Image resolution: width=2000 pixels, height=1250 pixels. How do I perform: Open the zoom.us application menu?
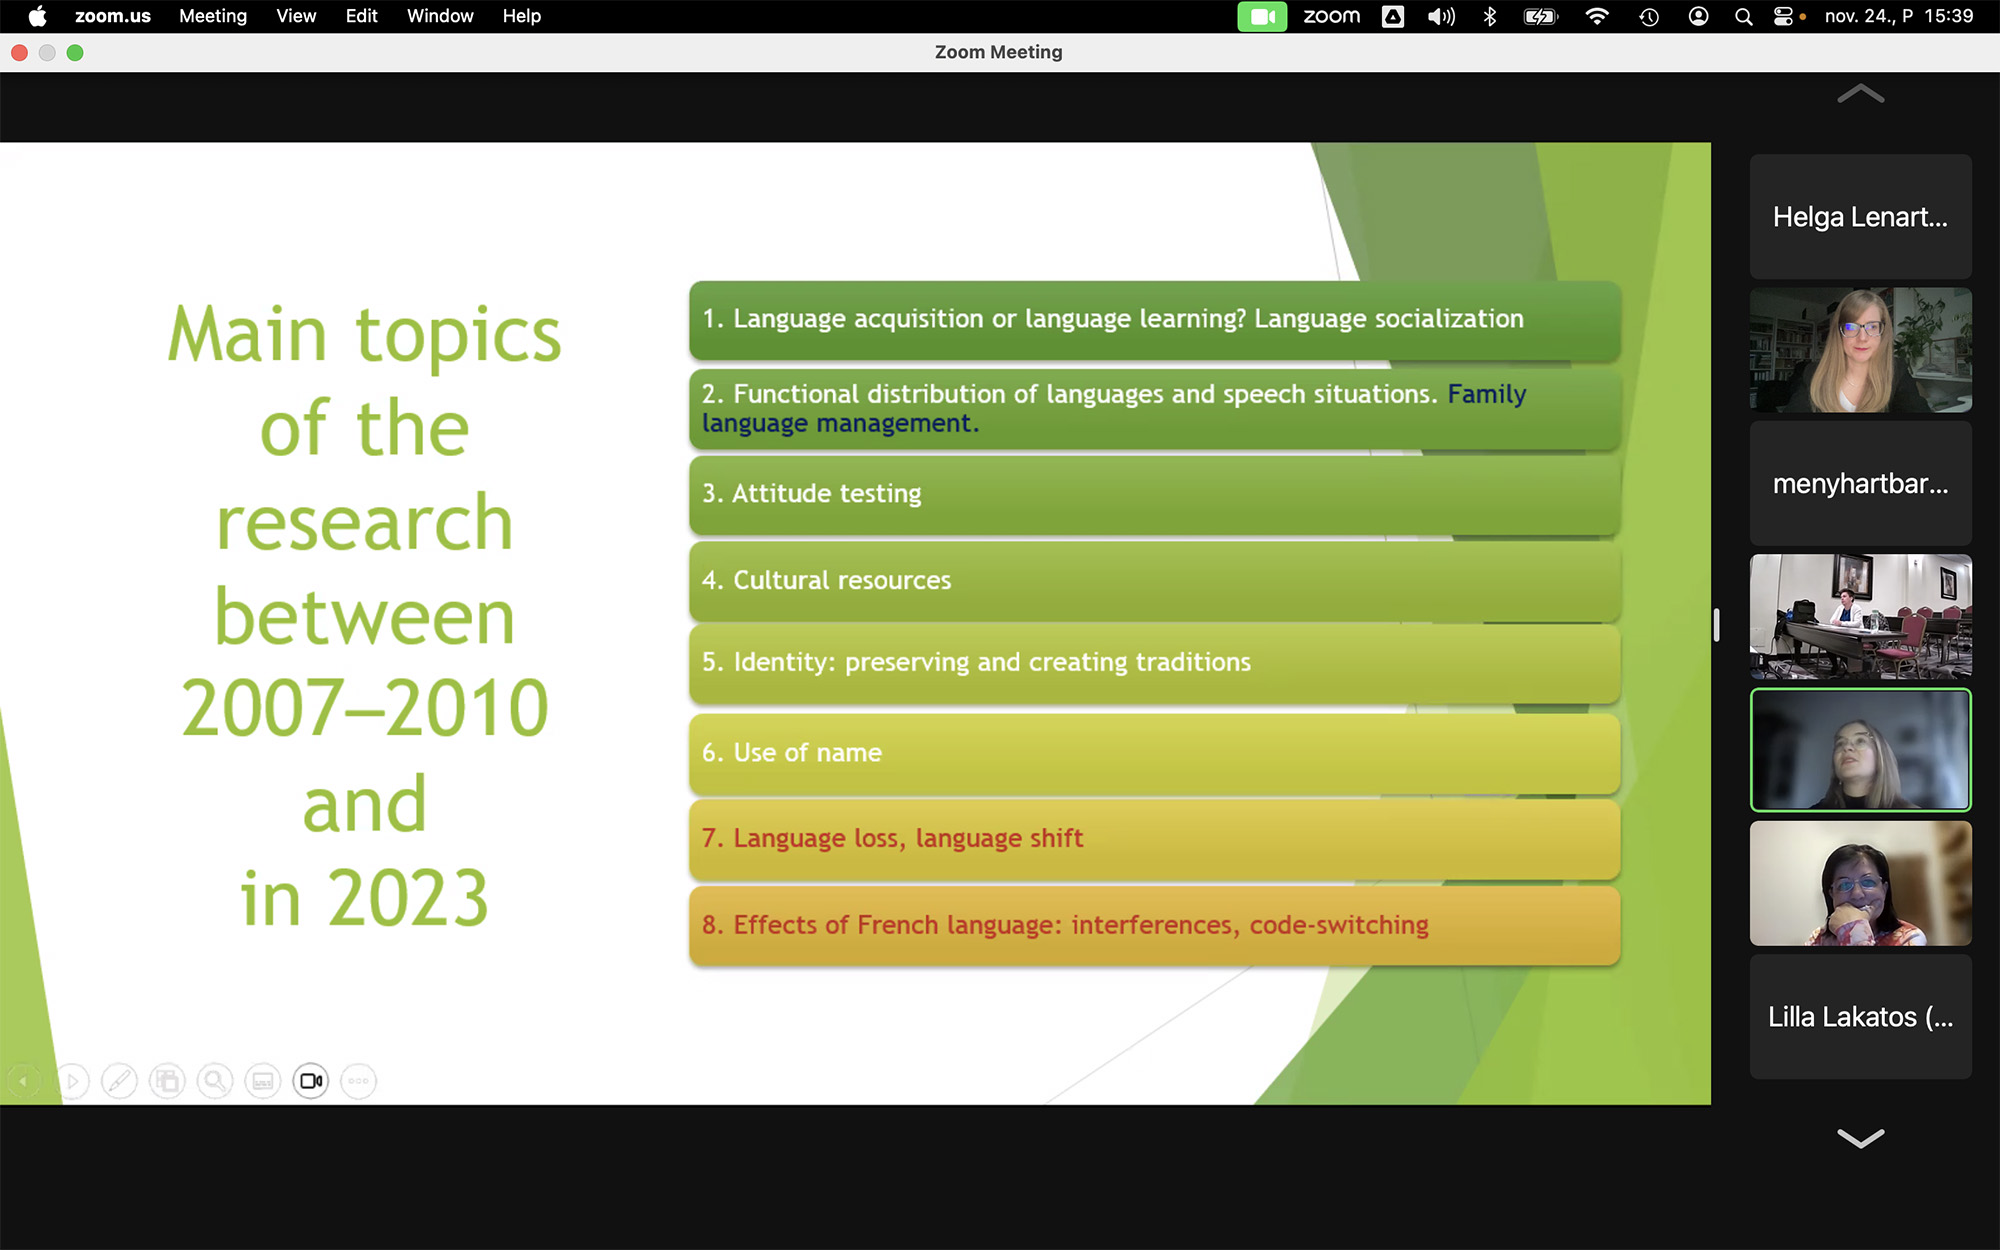[x=112, y=16]
